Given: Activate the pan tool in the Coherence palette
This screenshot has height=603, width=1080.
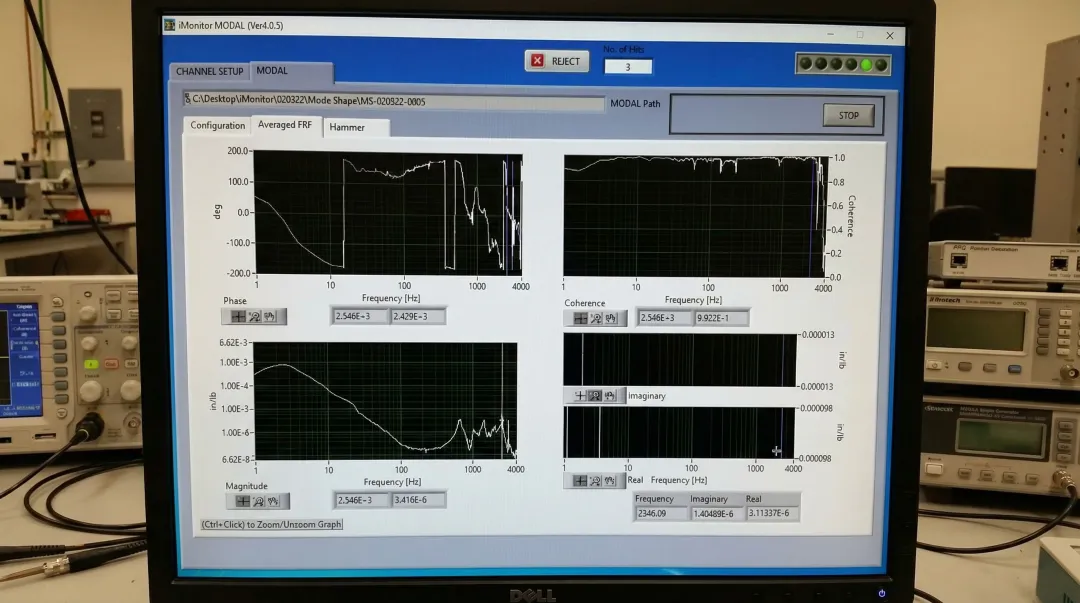Looking at the screenshot, I should [x=611, y=317].
